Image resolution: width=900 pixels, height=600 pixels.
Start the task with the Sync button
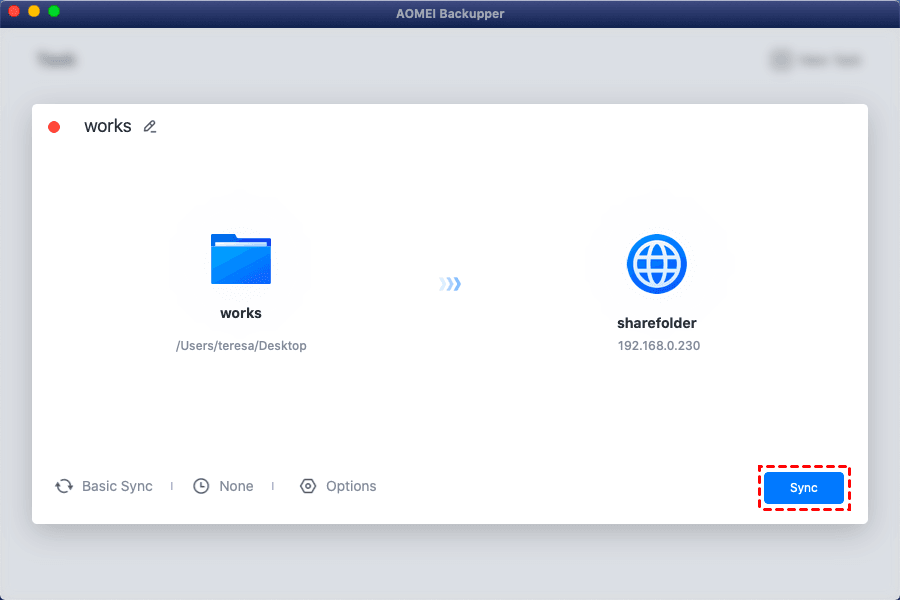(803, 488)
